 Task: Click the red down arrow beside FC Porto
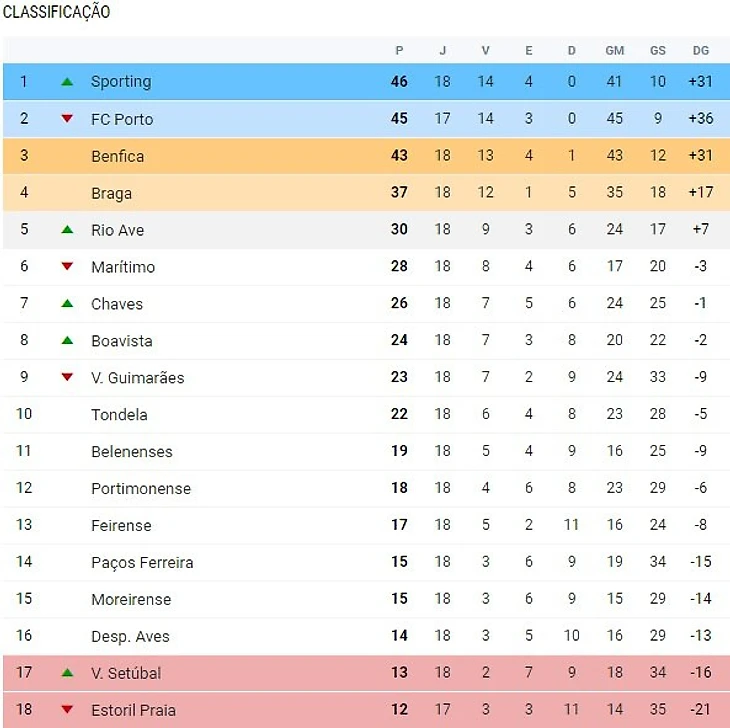tap(67, 119)
